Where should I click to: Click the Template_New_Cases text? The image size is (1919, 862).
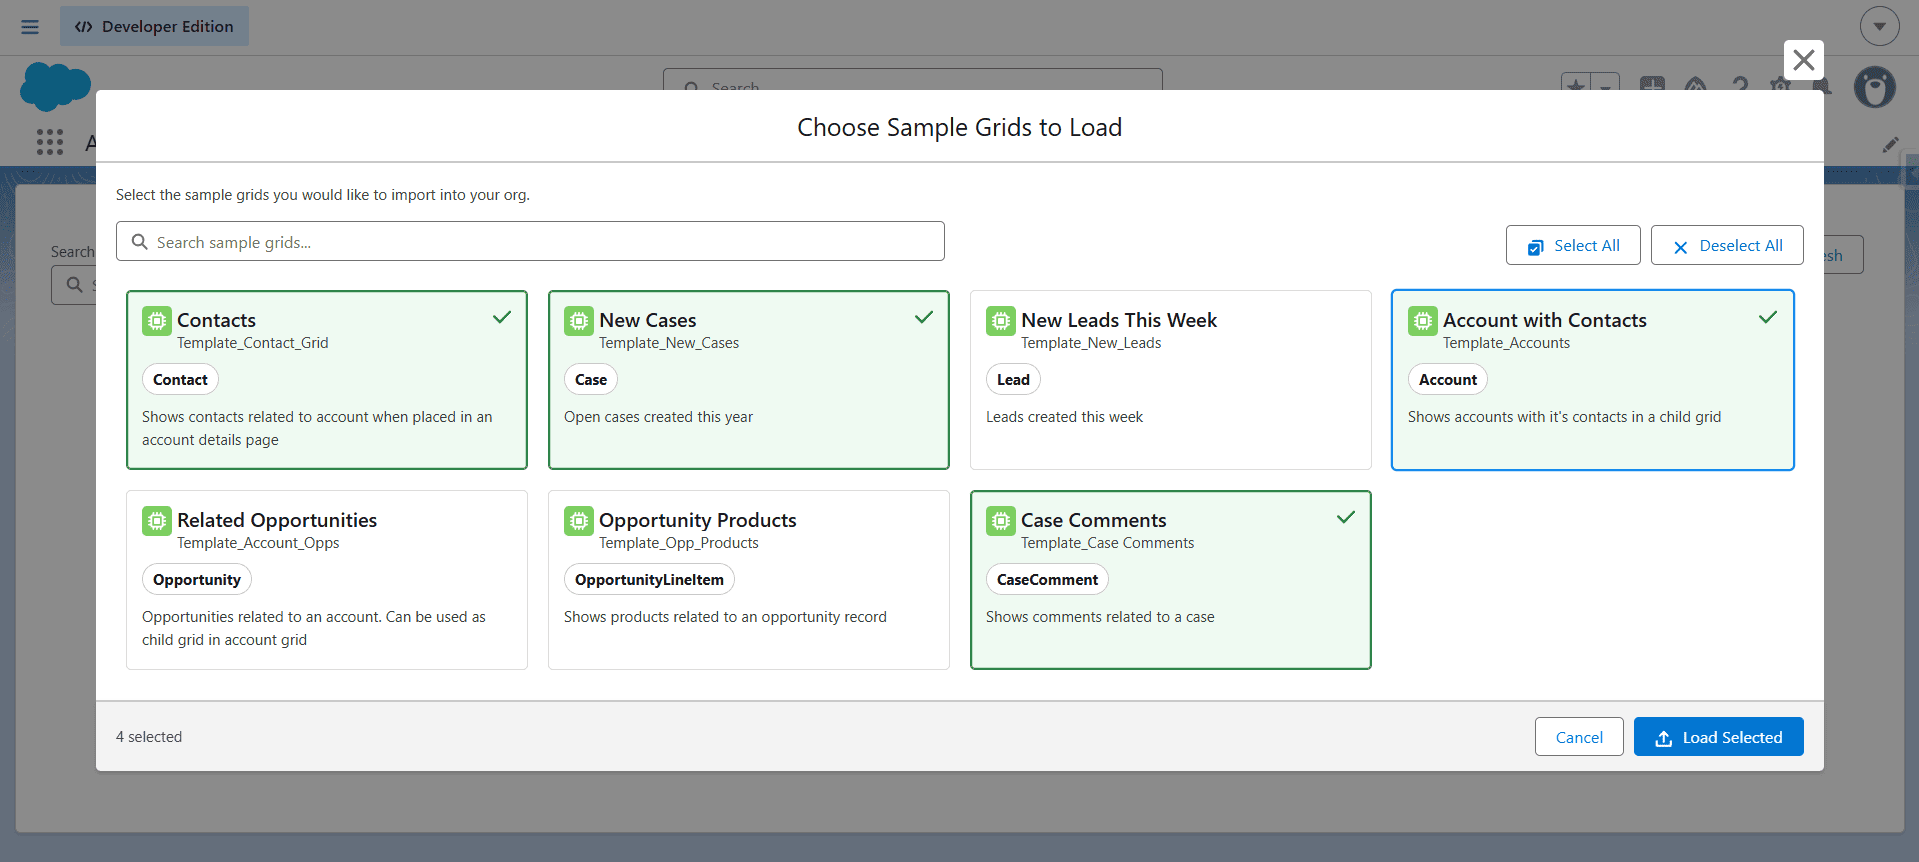point(669,343)
